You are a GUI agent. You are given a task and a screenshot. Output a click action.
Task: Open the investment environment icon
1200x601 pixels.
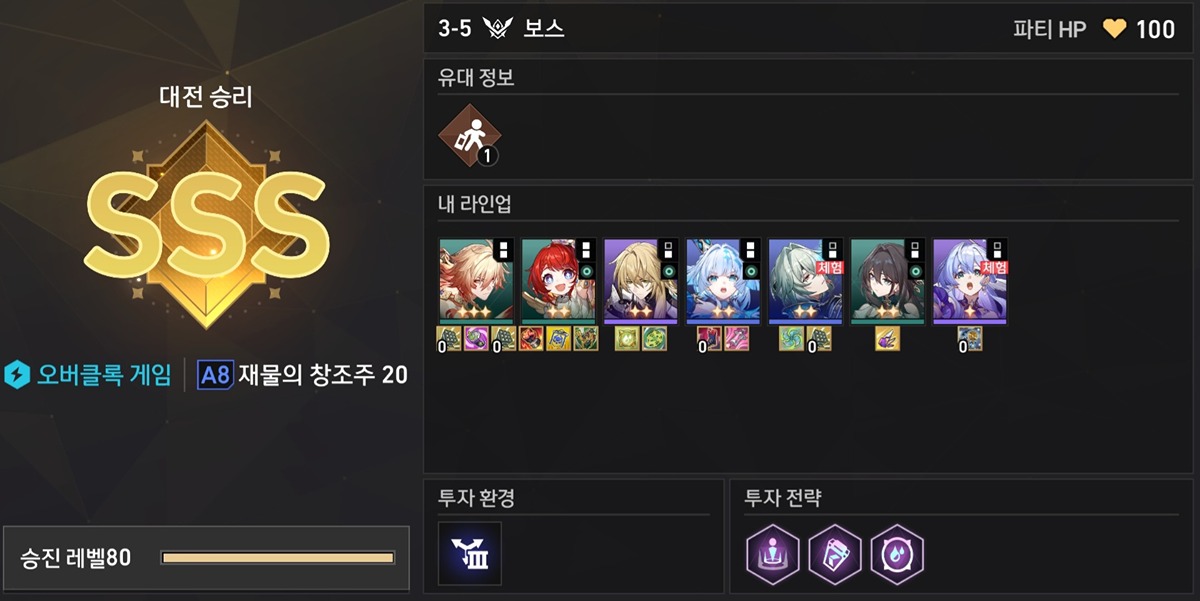(x=470, y=553)
